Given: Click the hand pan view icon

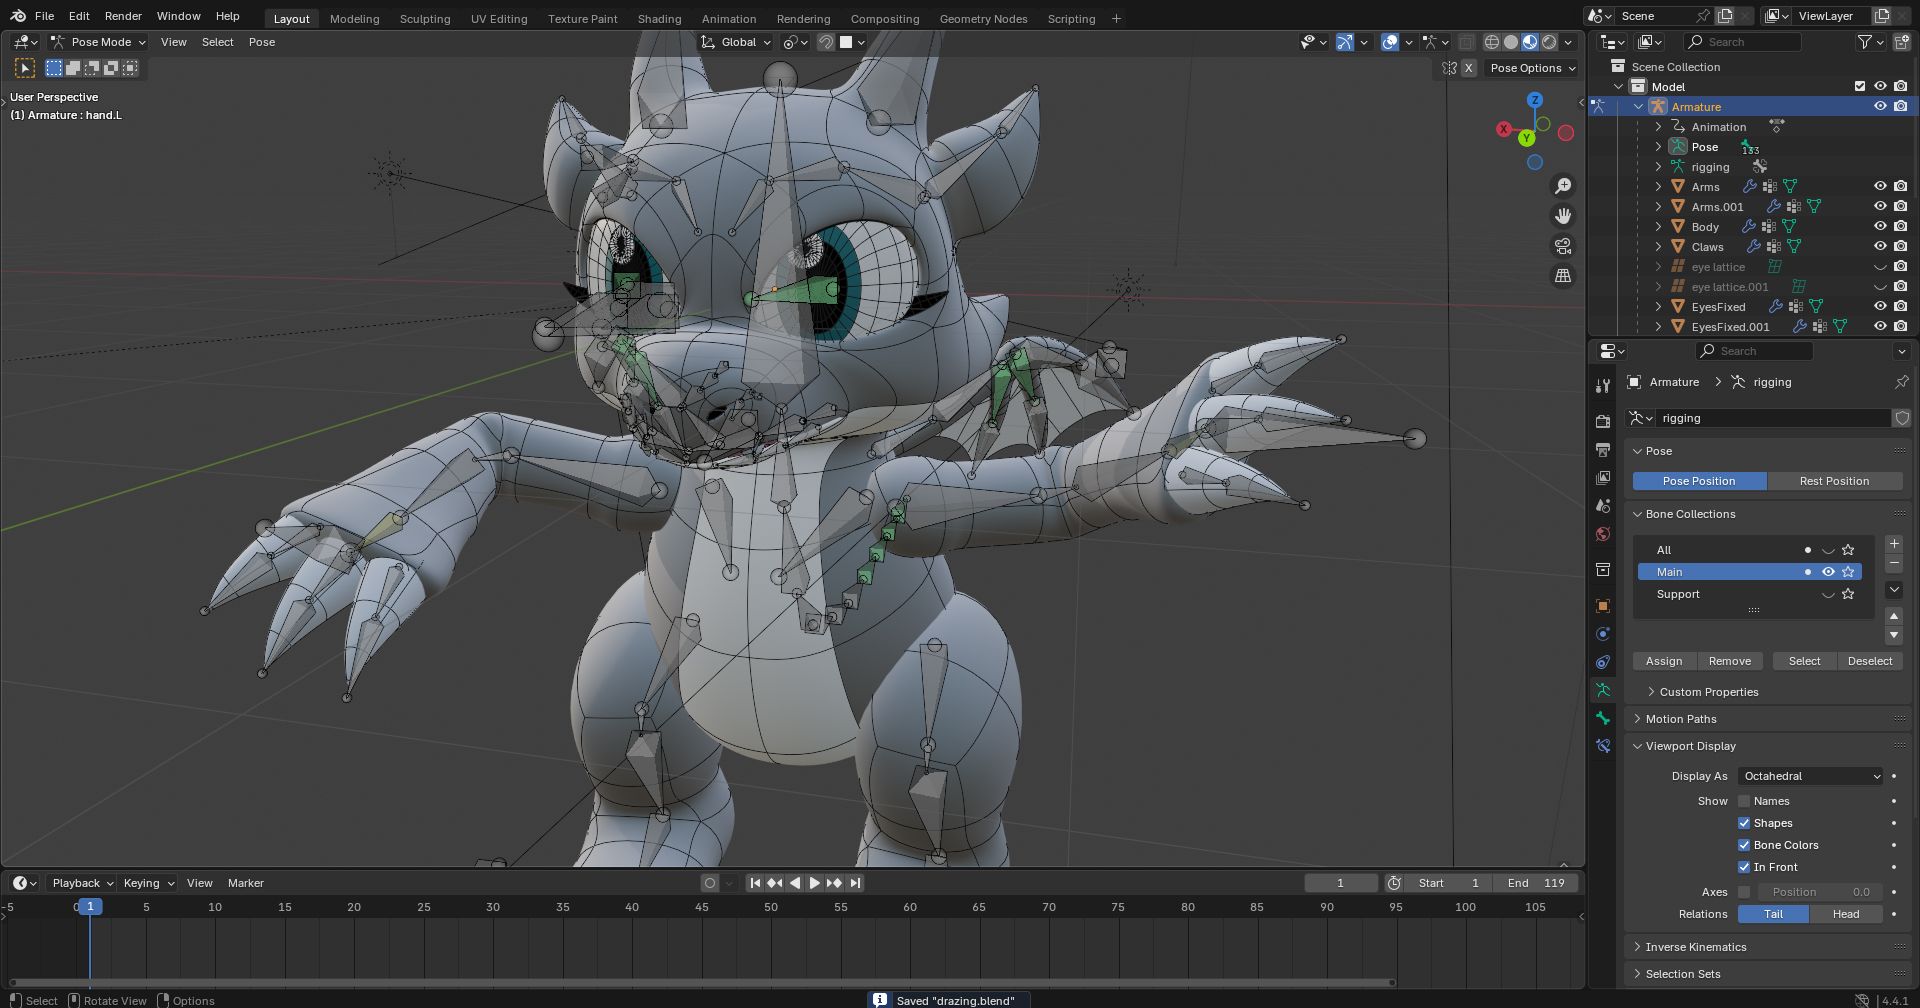Looking at the screenshot, I should click(x=1563, y=216).
